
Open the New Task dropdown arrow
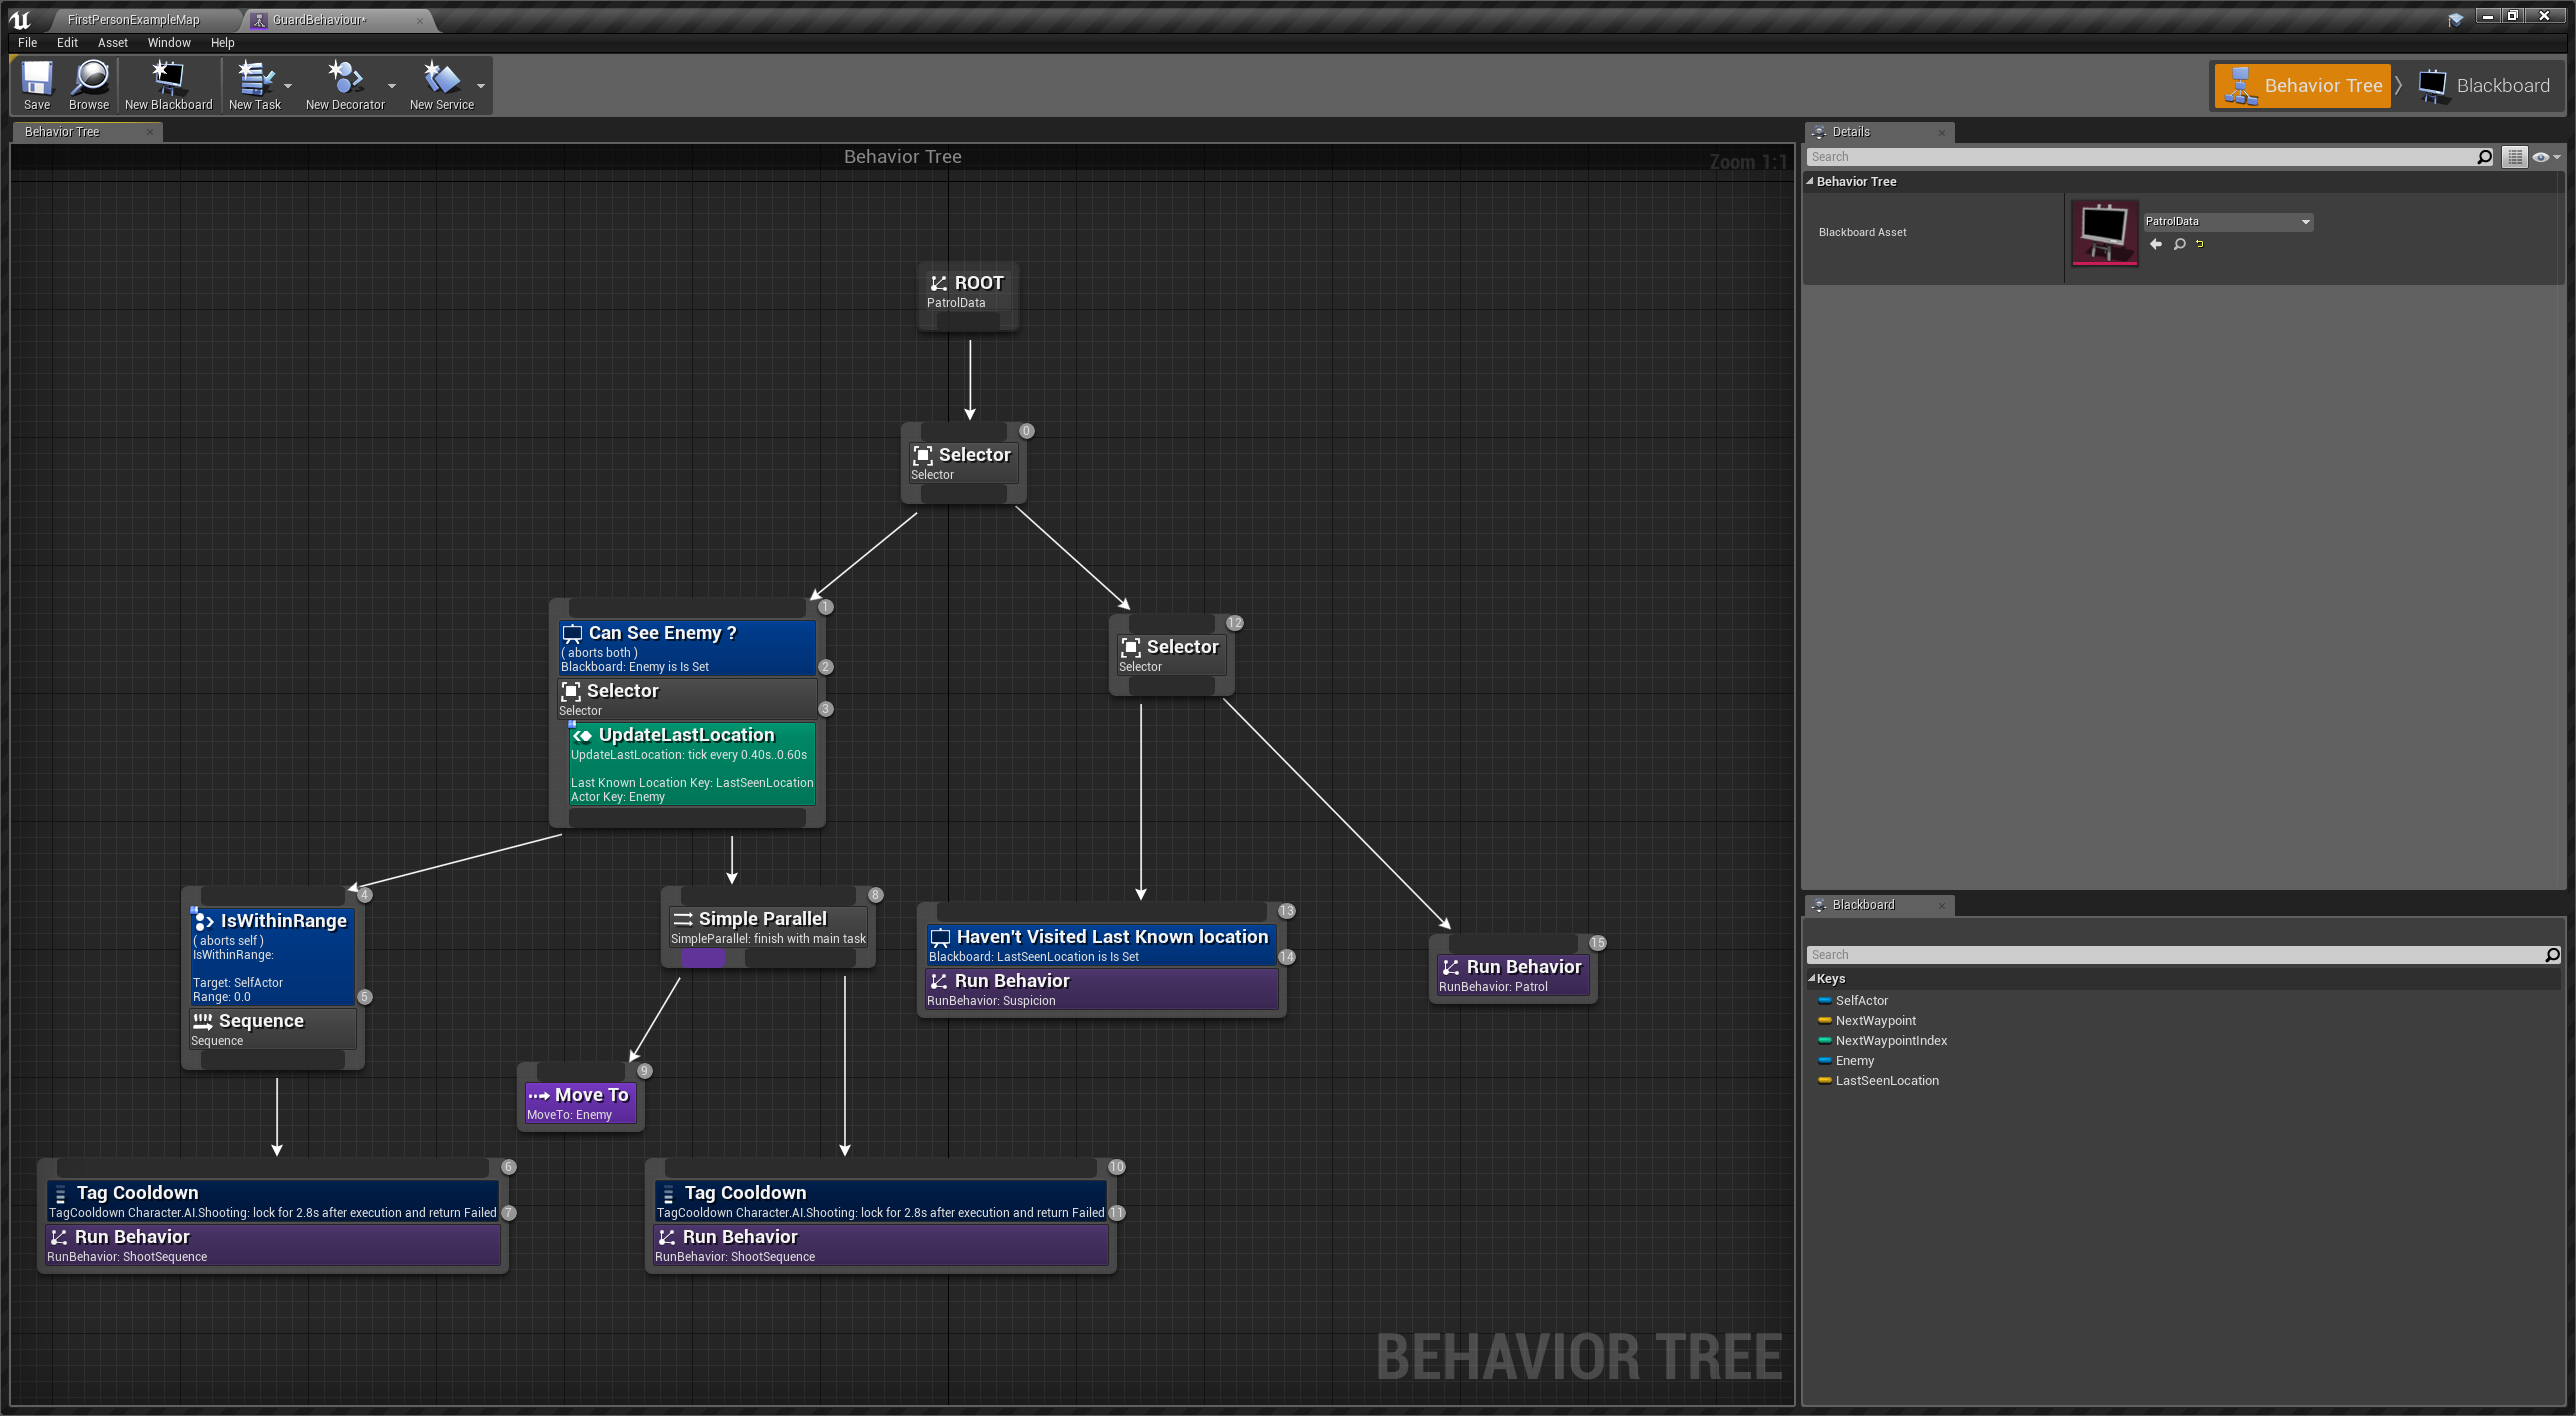(288, 86)
